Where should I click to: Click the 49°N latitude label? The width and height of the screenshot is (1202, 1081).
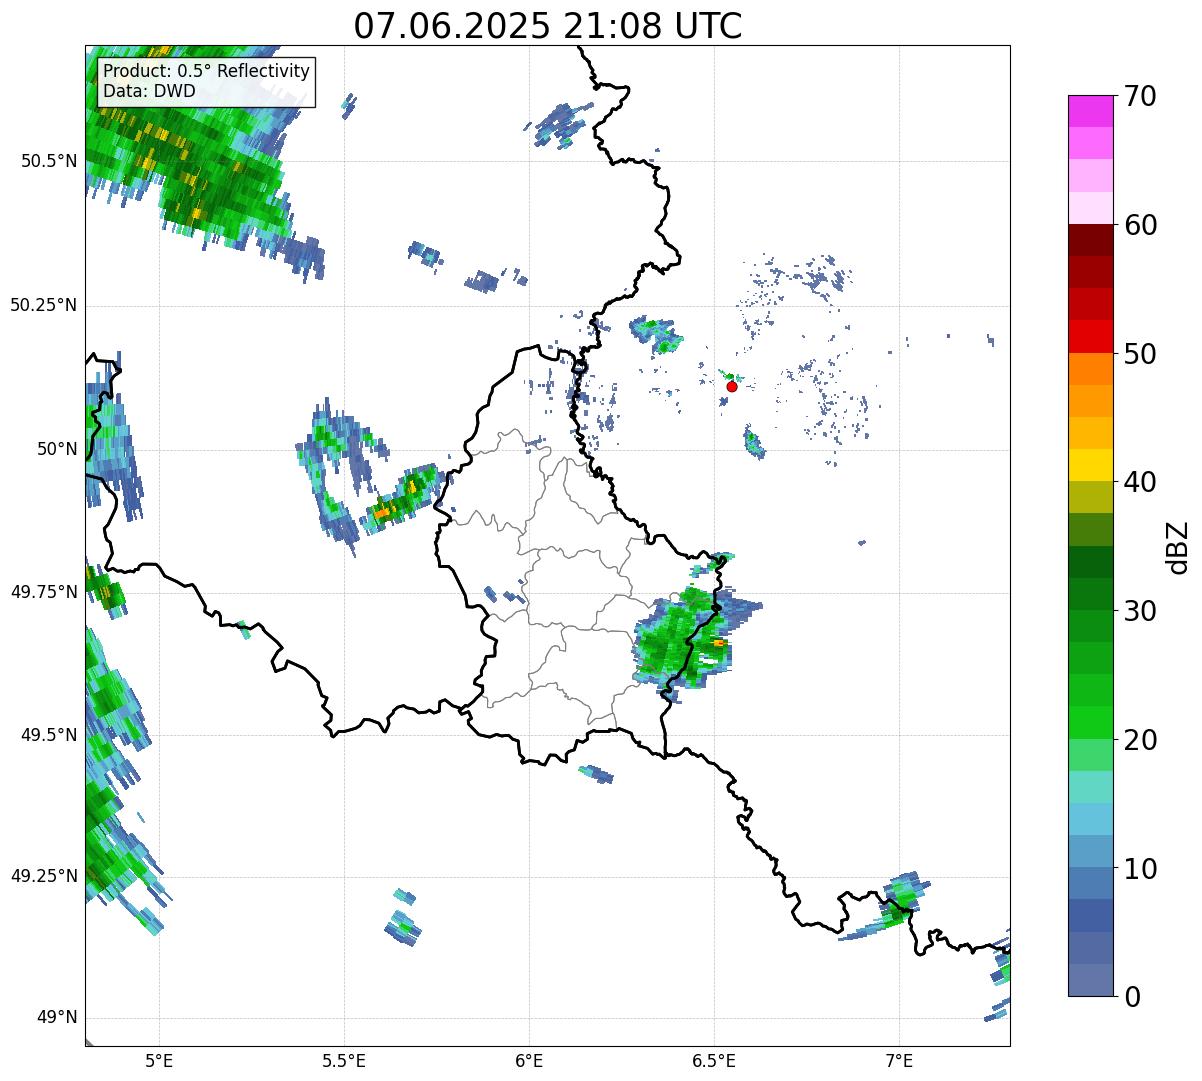click(57, 1018)
